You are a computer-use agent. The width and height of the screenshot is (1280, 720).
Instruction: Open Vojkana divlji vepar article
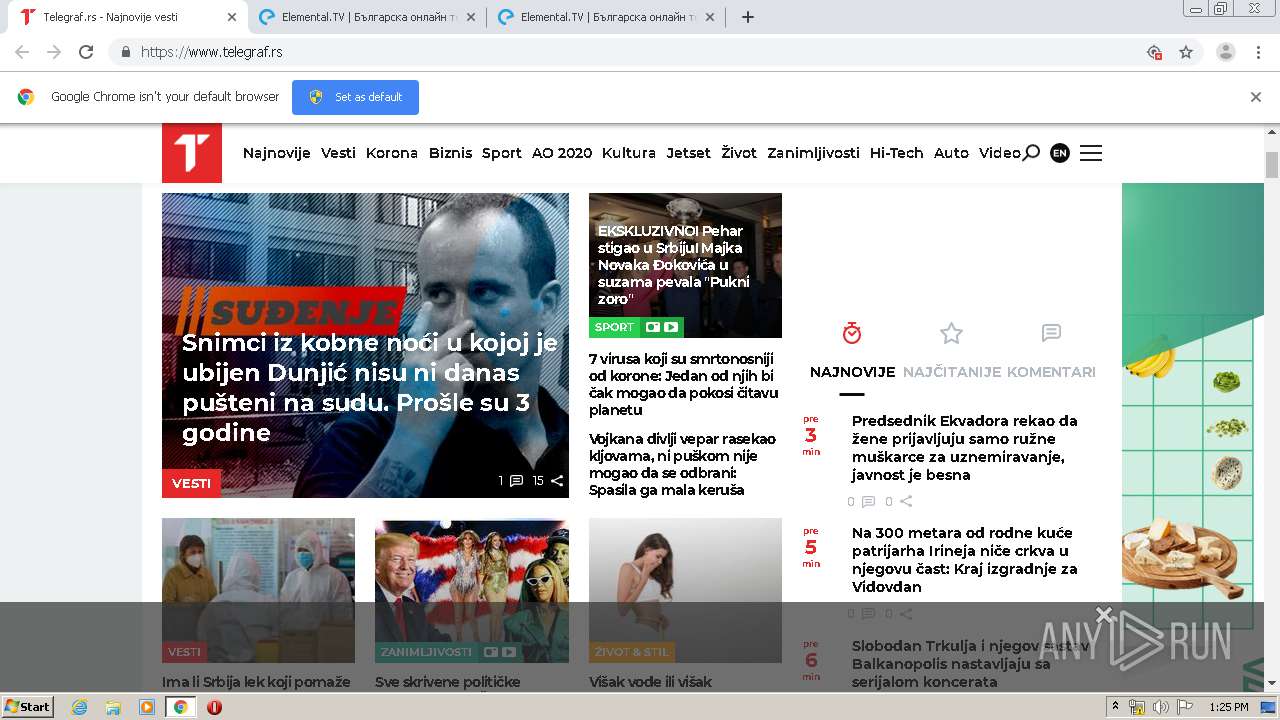click(x=682, y=465)
